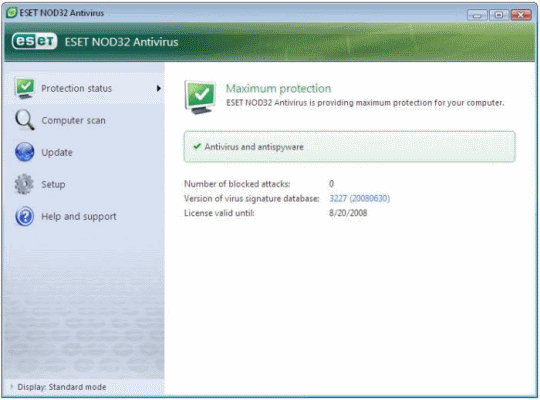Click the providing maximum protection description text
The height and width of the screenshot is (400, 540).
pos(365,103)
